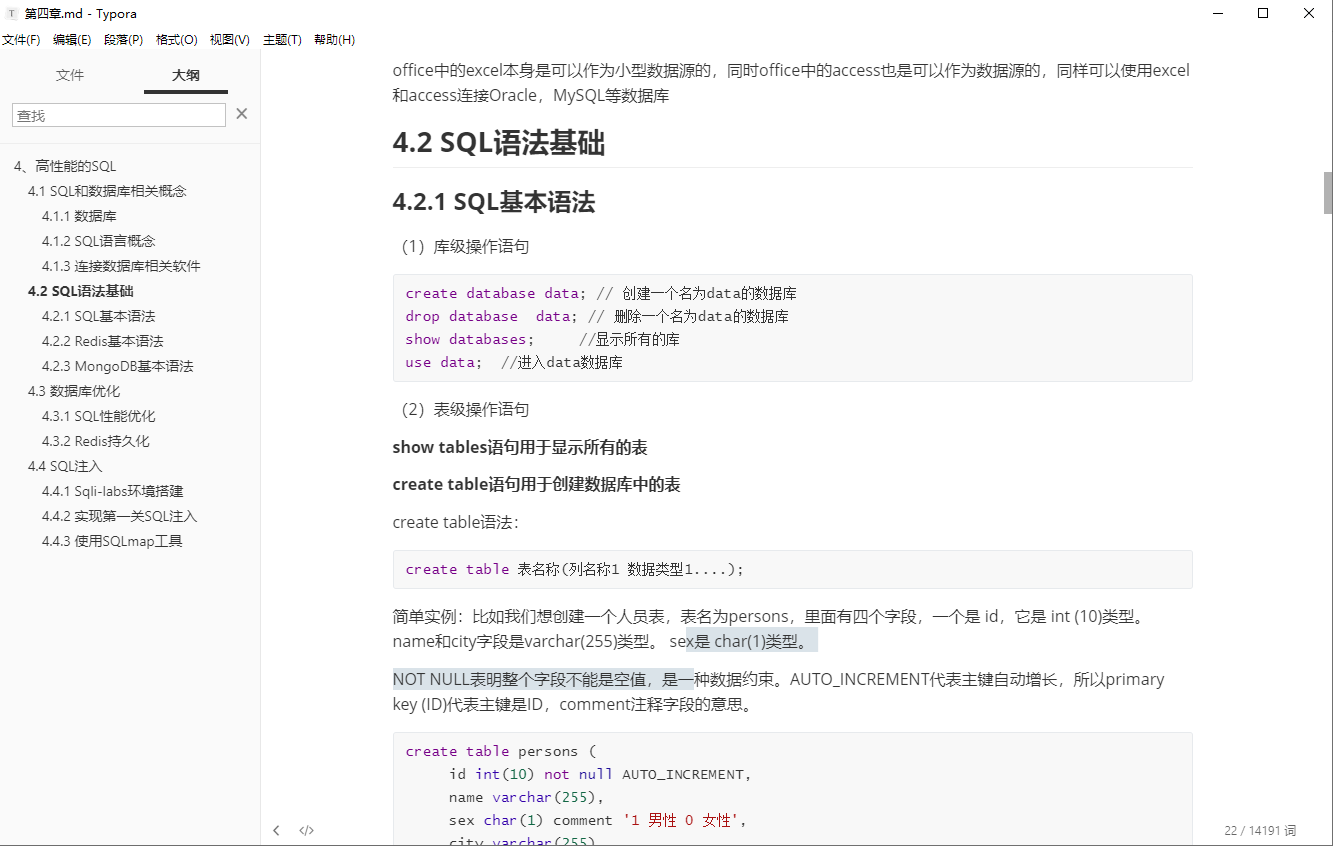Screen dimensions: 1333x846
Task: Click the top paragraph starting office中的excel
Action: [792, 83]
